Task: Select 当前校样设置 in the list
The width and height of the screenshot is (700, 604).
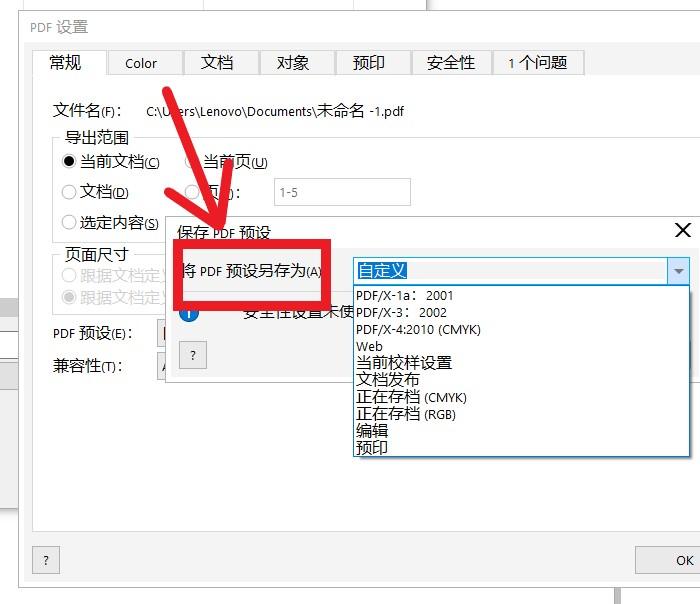Action: click(521, 363)
